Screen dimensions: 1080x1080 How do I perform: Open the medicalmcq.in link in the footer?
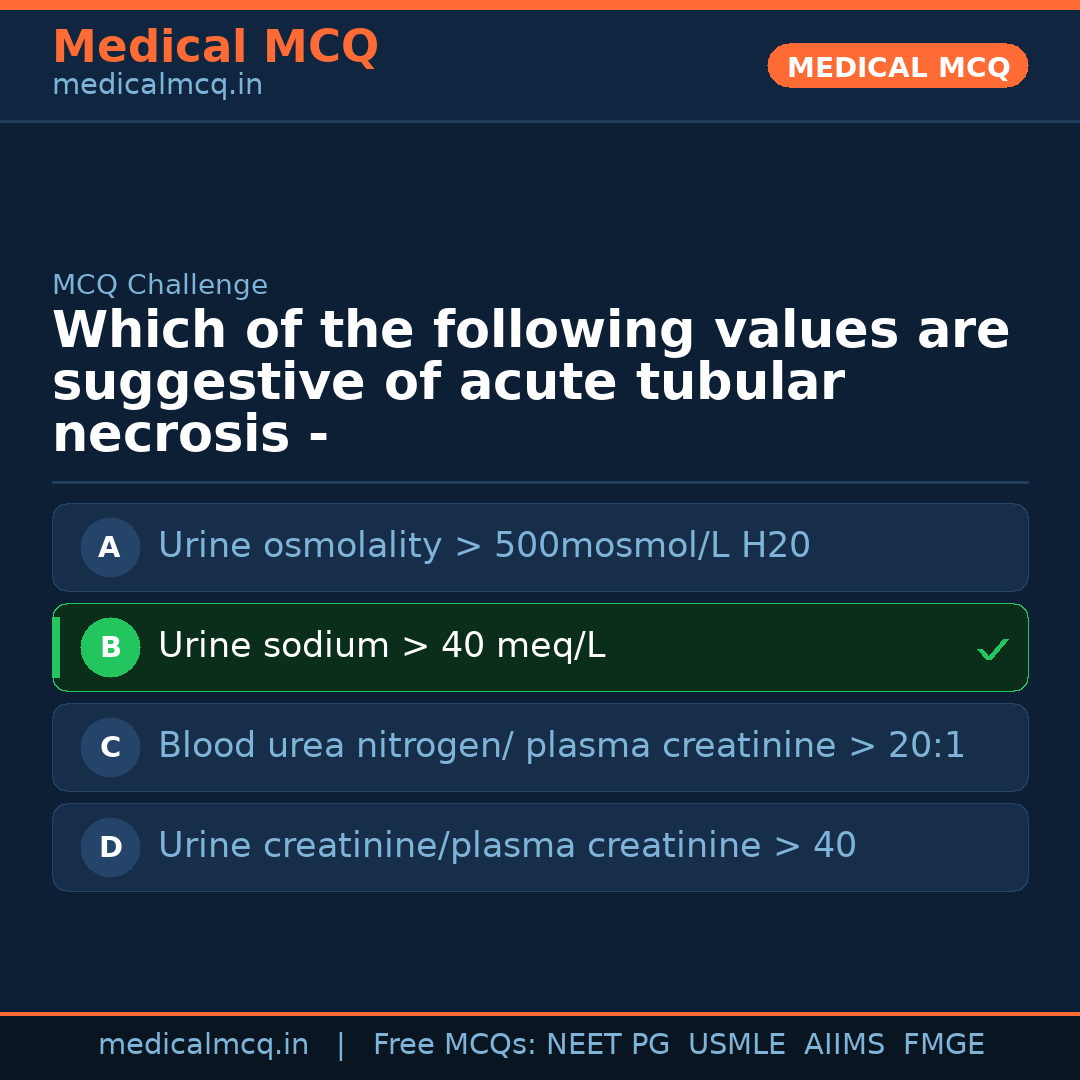(x=203, y=1045)
